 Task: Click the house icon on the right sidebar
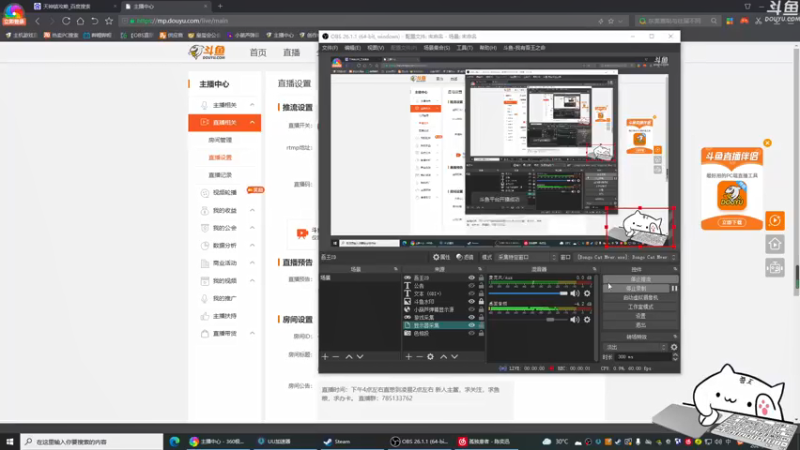[775, 244]
